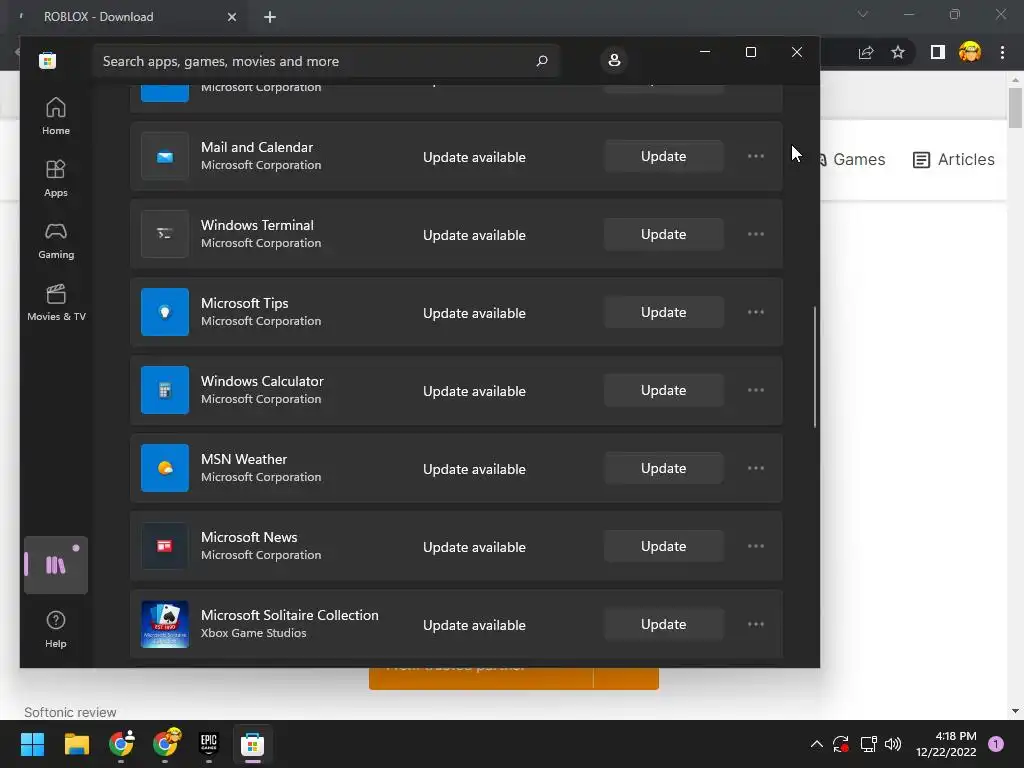Open Epic Games Launcher from taskbar

[208, 744]
